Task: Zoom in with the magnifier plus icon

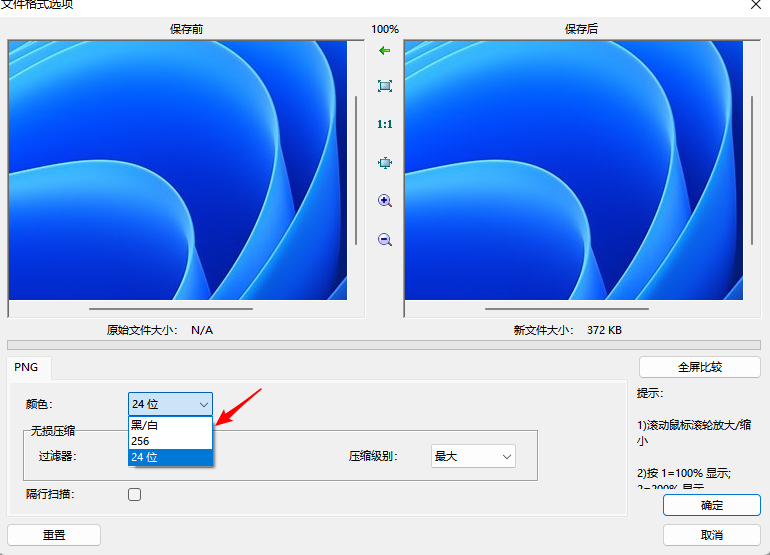Action: click(385, 201)
